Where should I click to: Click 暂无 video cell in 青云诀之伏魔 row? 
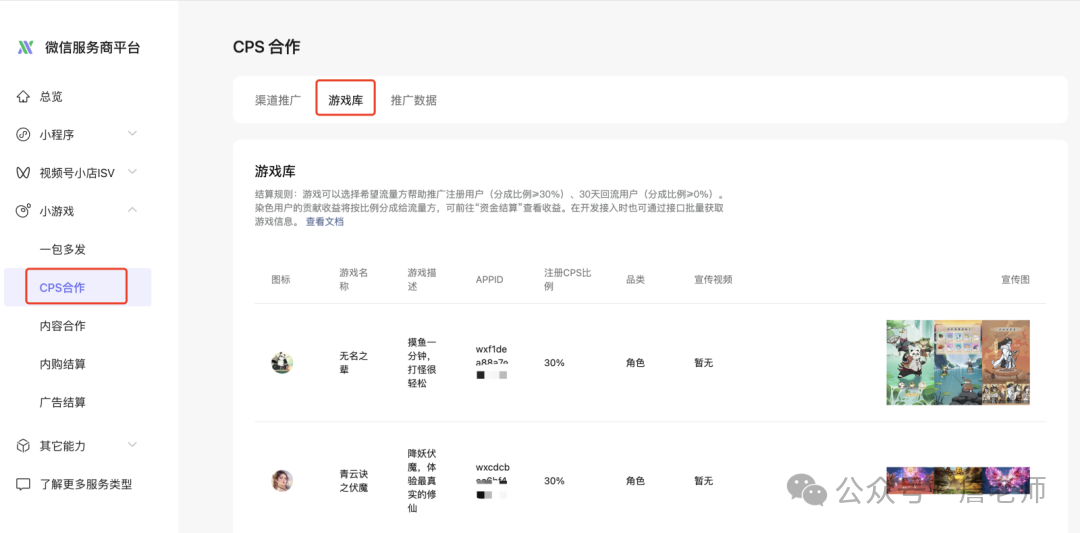pyautogui.click(x=703, y=481)
